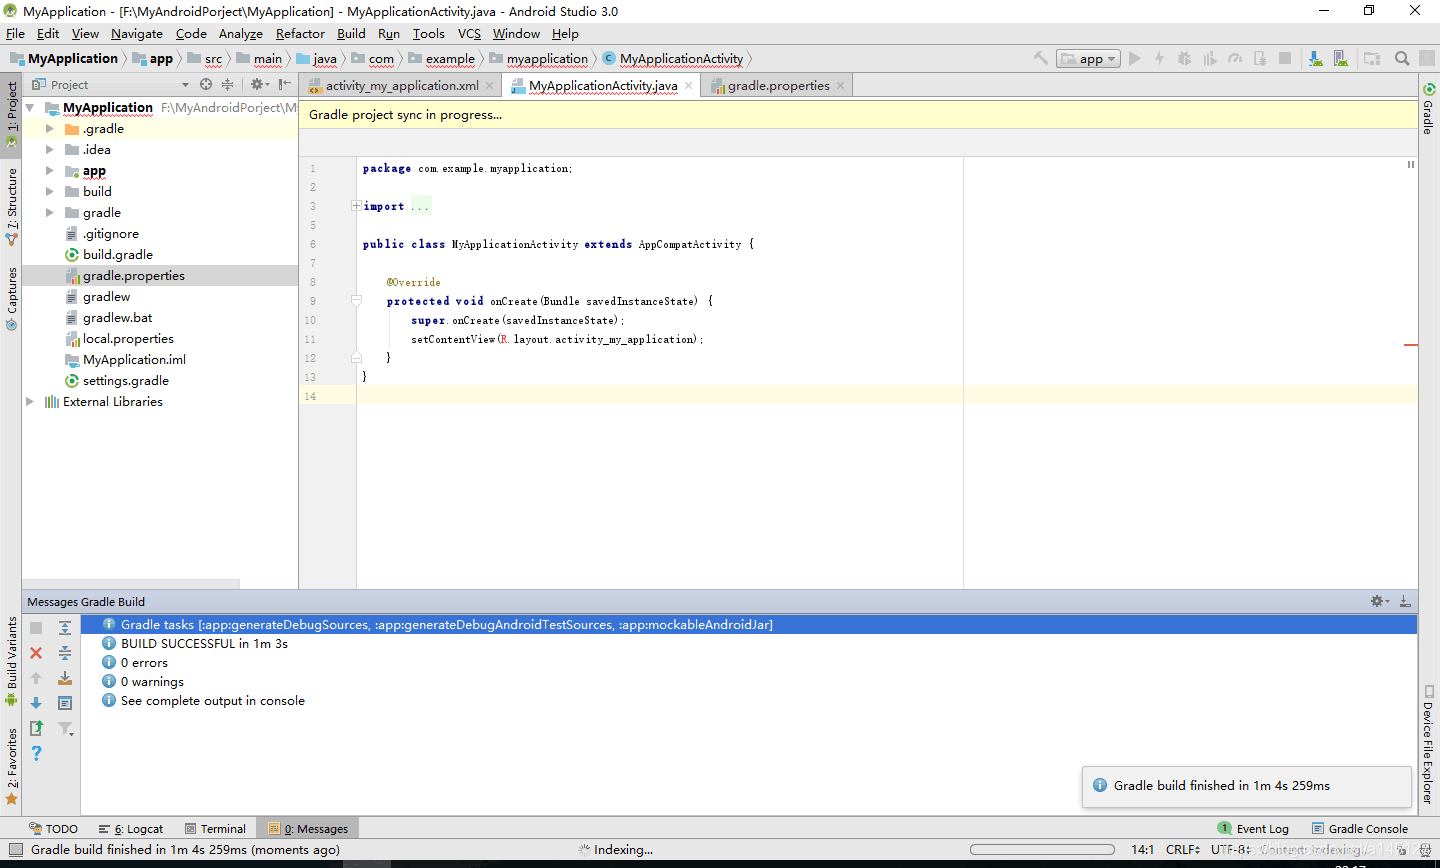The image size is (1440, 868).
Task: Open the VCS menu
Action: (x=469, y=34)
